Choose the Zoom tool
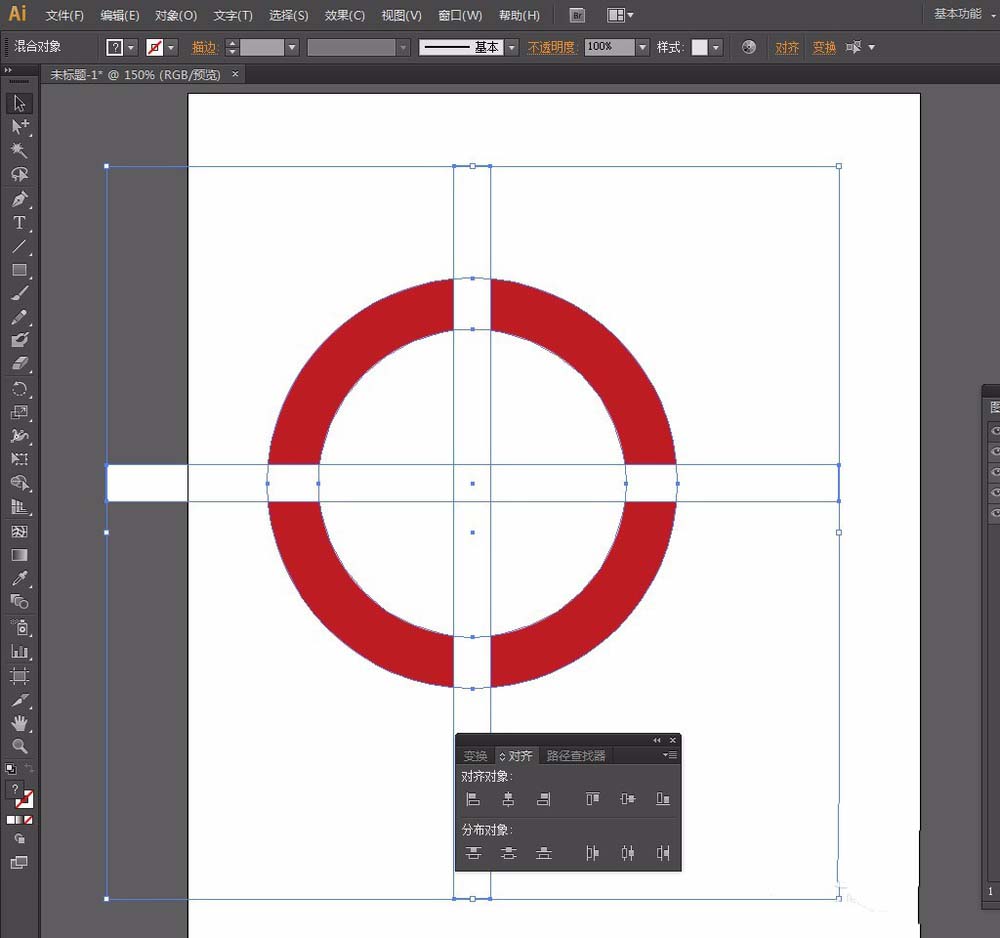Screen dimensions: 1000x938 [x=19, y=746]
